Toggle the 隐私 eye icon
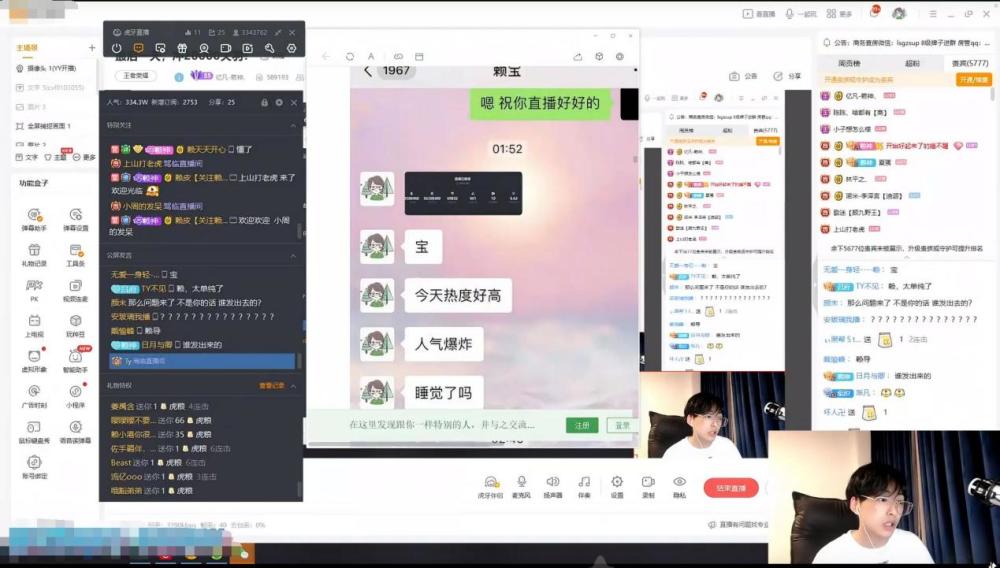Screen dimensions: 1000x568 point(680,488)
